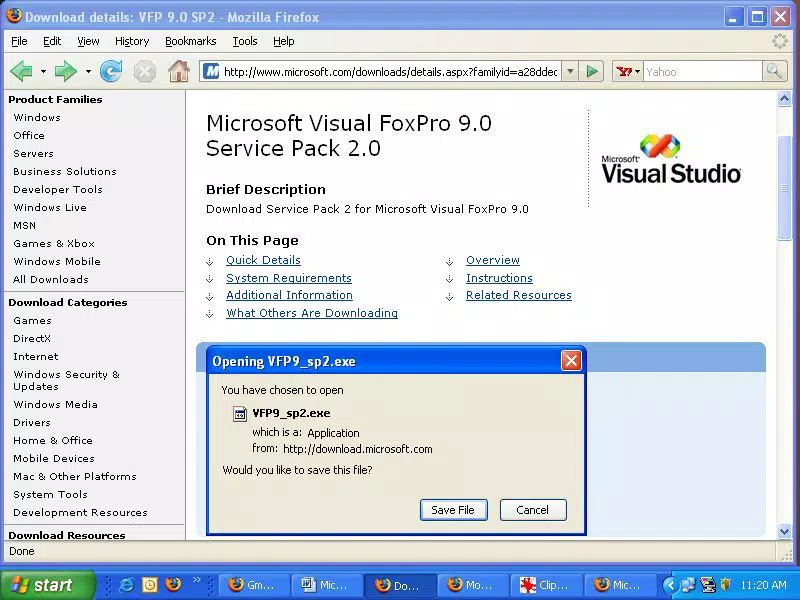Open the View menu

pyautogui.click(x=88, y=41)
